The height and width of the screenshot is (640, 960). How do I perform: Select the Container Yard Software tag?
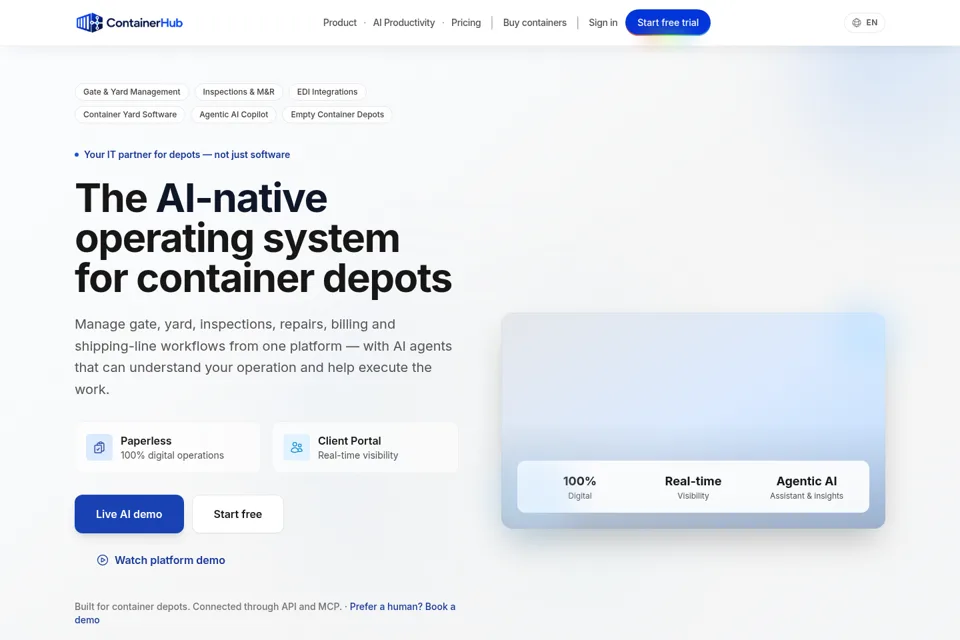point(130,115)
